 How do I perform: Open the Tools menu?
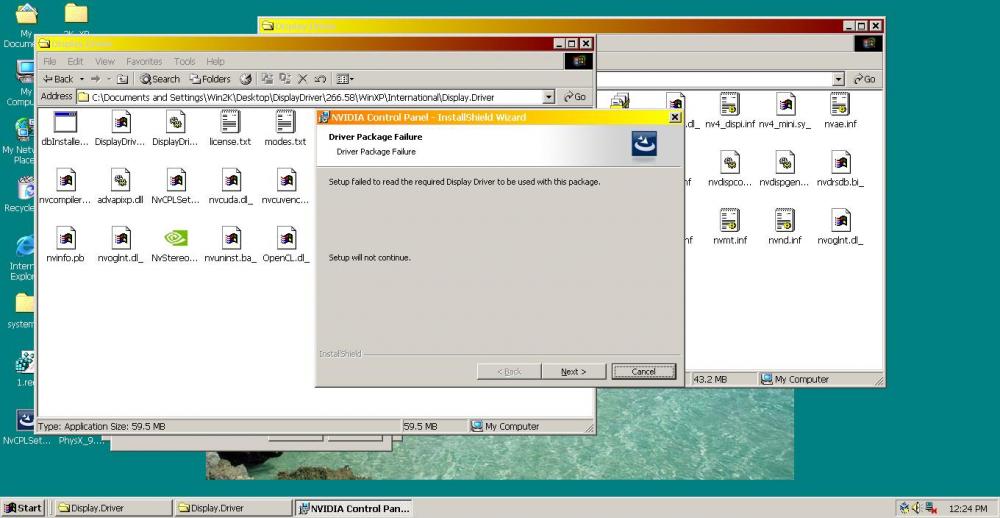tap(184, 61)
